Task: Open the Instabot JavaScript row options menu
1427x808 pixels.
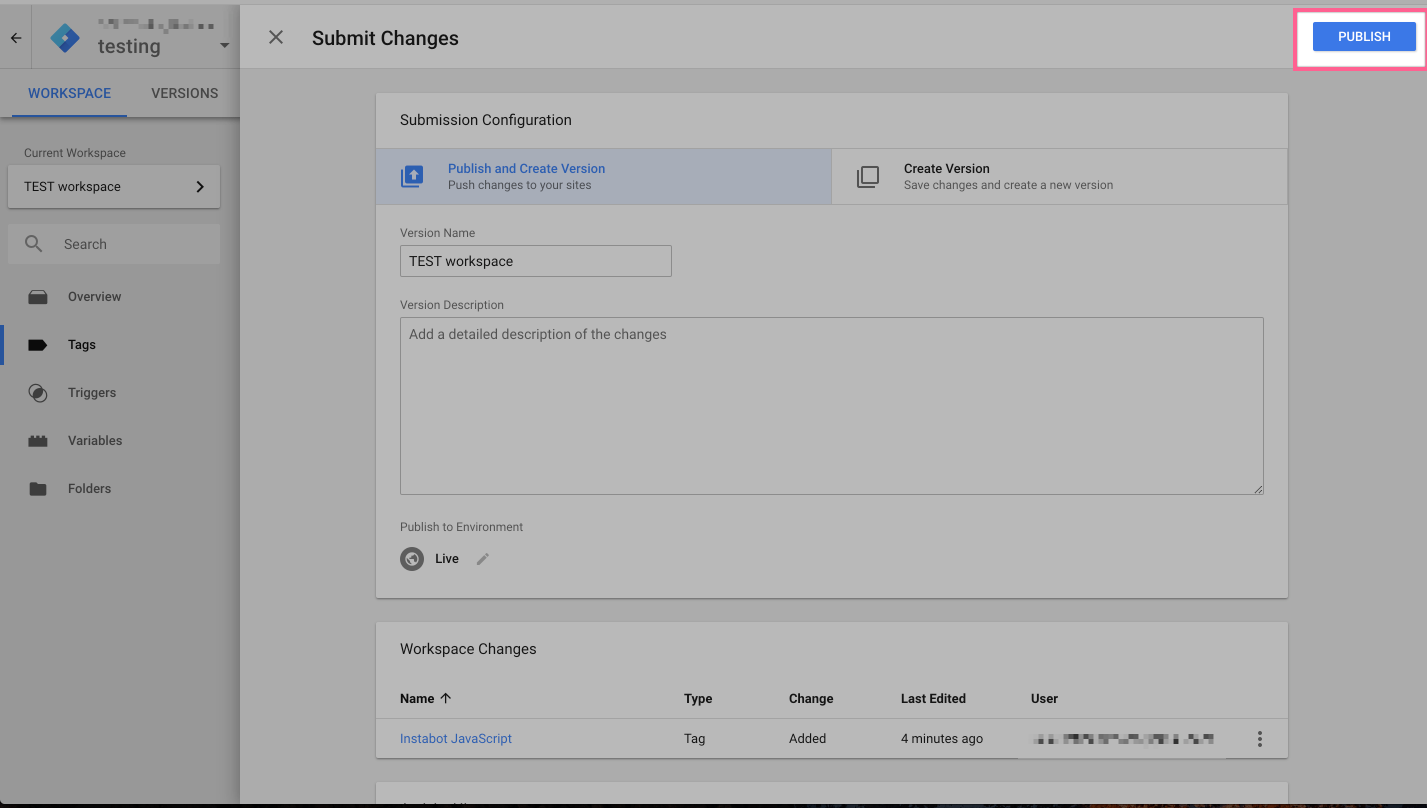Action: (x=1260, y=739)
